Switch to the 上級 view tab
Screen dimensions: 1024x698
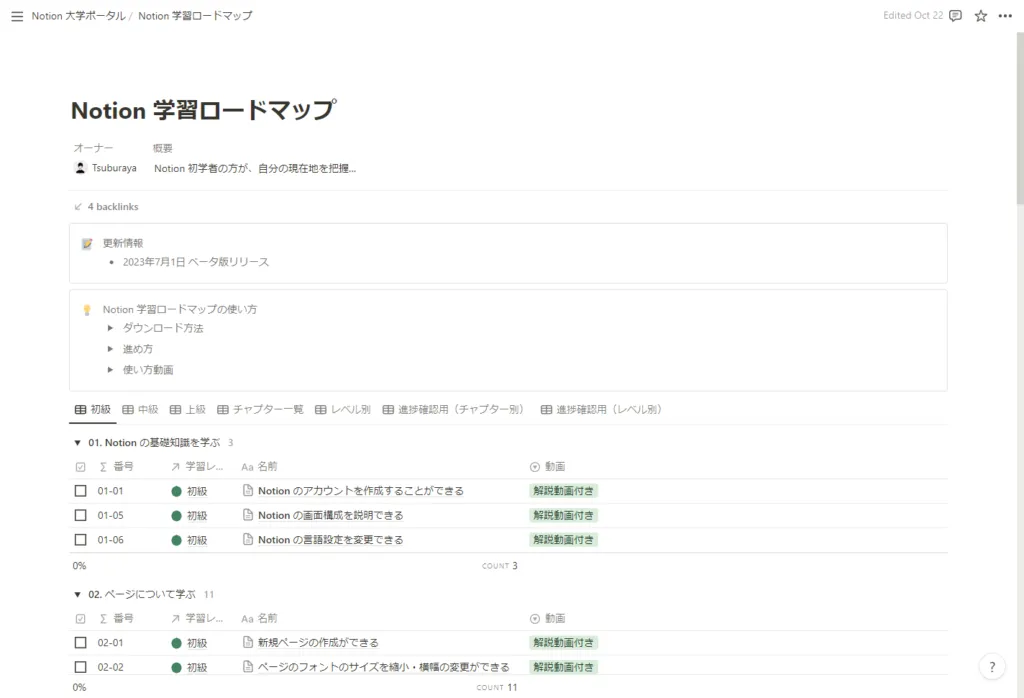[187, 409]
